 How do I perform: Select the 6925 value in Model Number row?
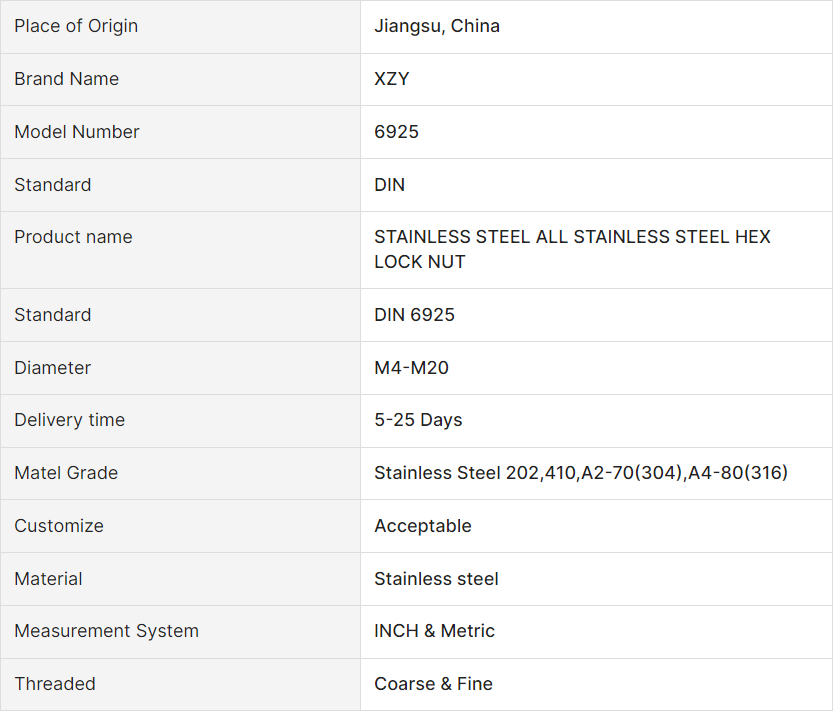click(397, 132)
